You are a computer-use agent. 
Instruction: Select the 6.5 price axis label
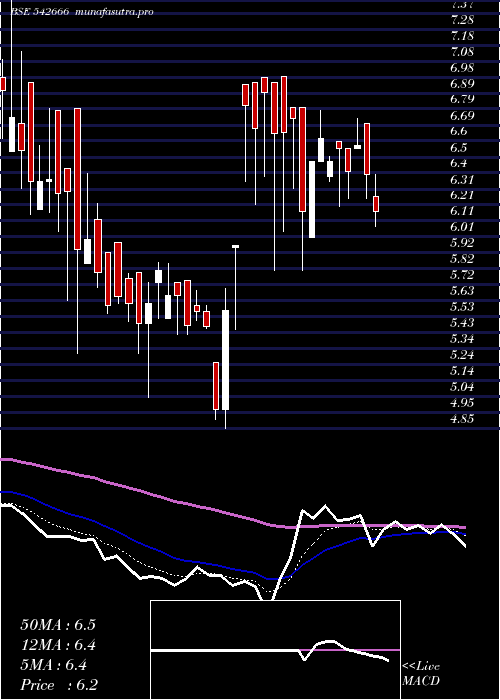[x=459, y=148]
